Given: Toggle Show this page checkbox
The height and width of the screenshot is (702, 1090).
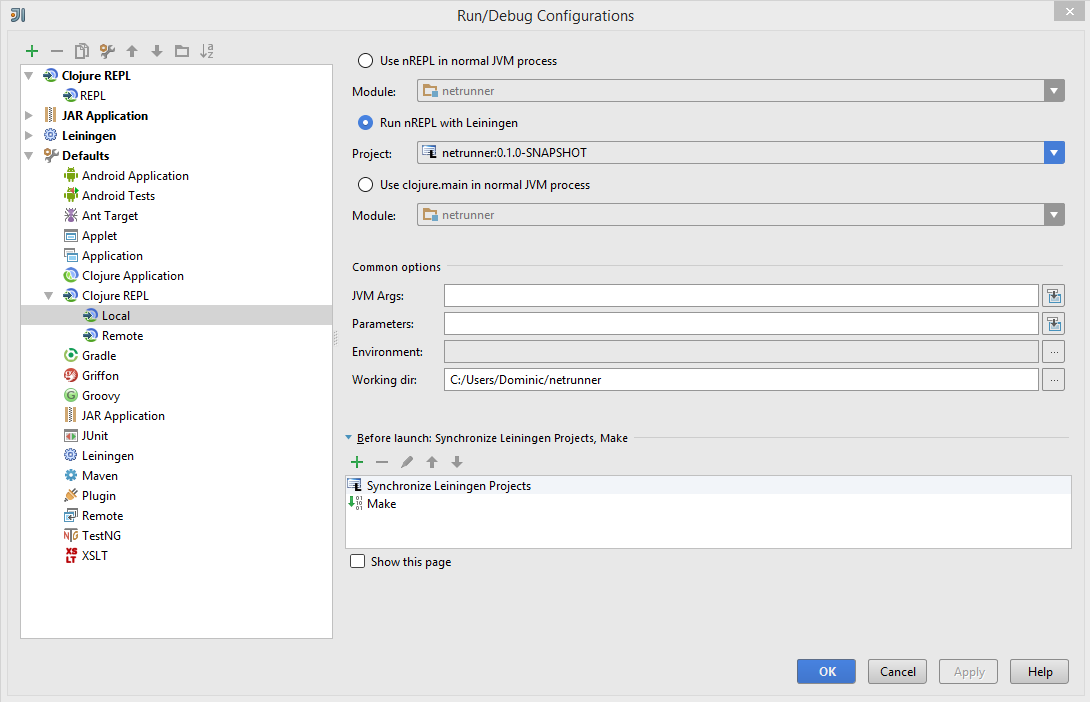Looking at the screenshot, I should click(x=357, y=561).
